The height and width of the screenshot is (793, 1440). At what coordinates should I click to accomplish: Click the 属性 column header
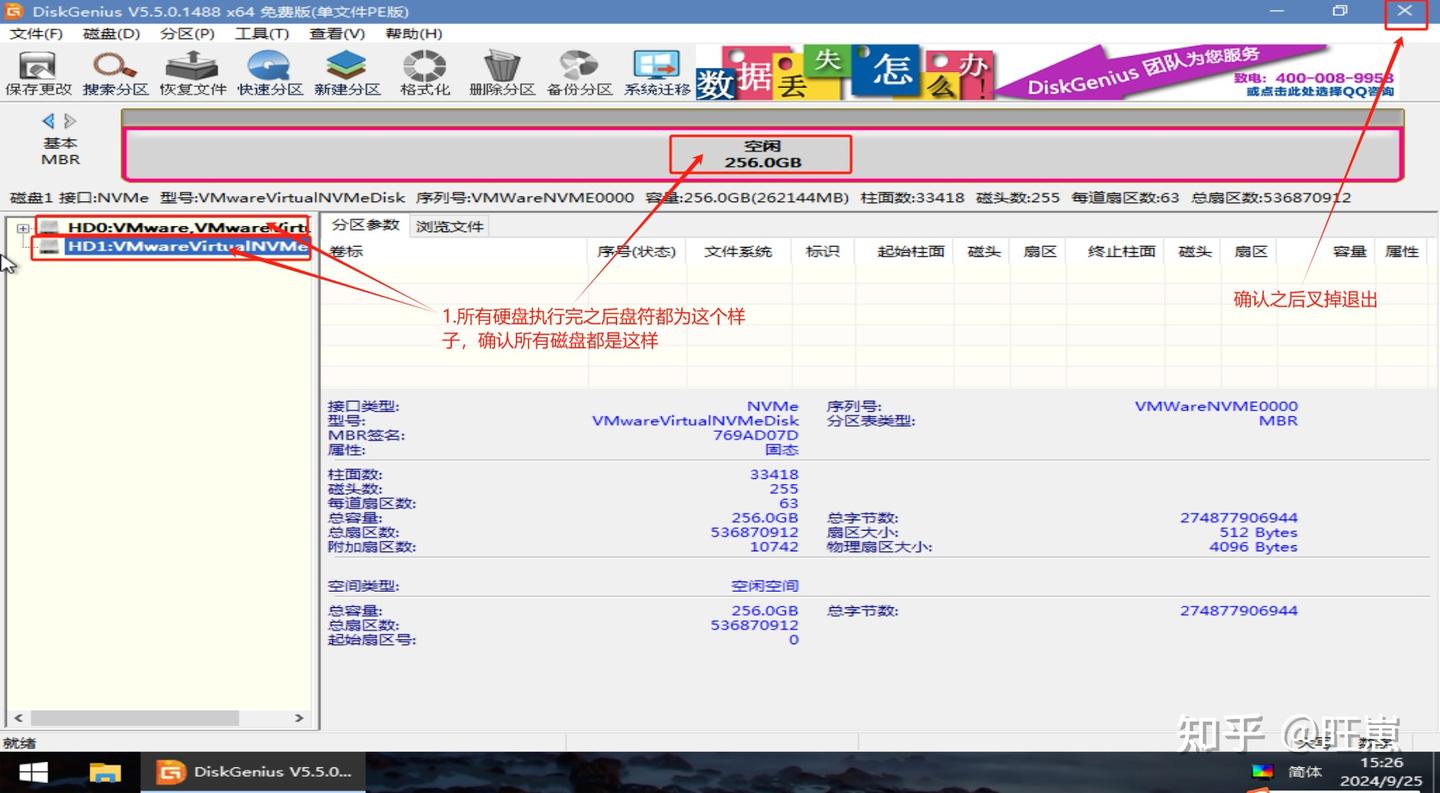pyautogui.click(x=1402, y=252)
